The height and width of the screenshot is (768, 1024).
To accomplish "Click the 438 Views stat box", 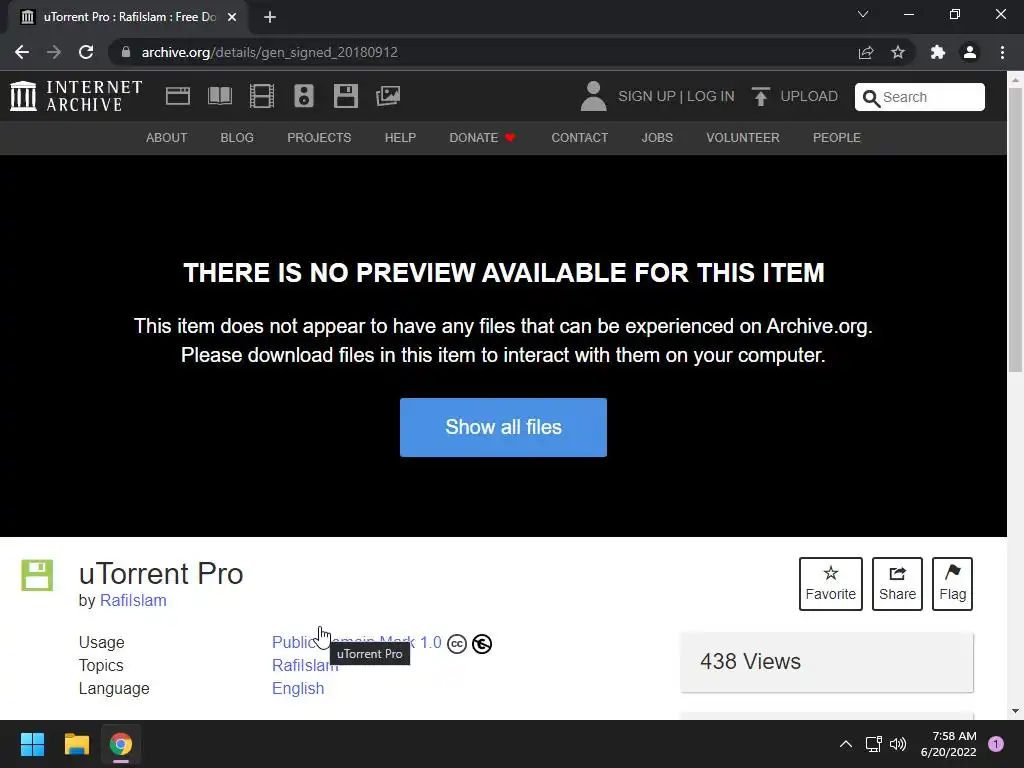I will [827, 662].
